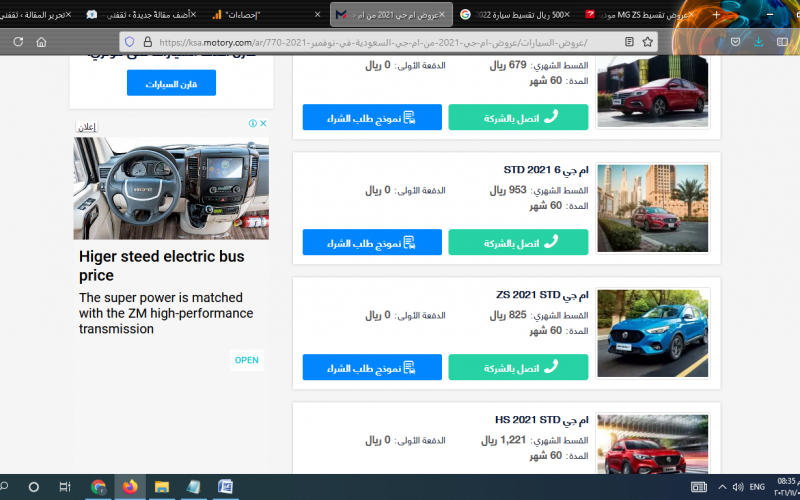Close the ad with the X icon

(x=263, y=123)
